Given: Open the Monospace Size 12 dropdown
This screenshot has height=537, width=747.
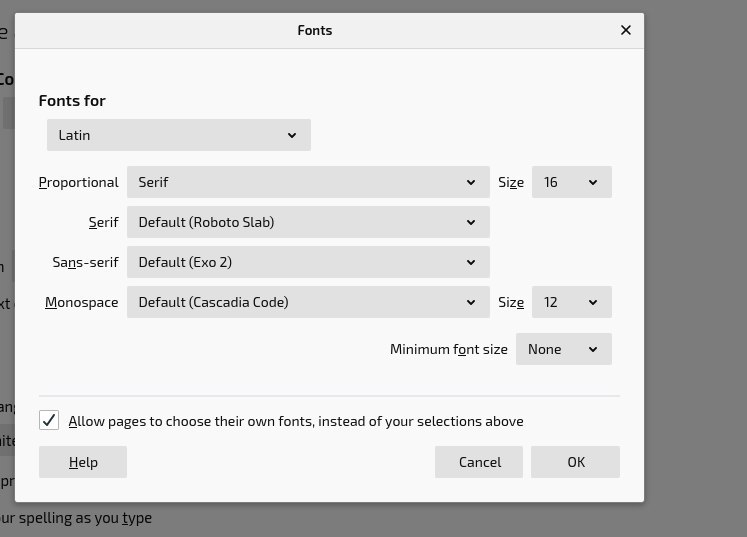Looking at the screenshot, I should tap(572, 302).
